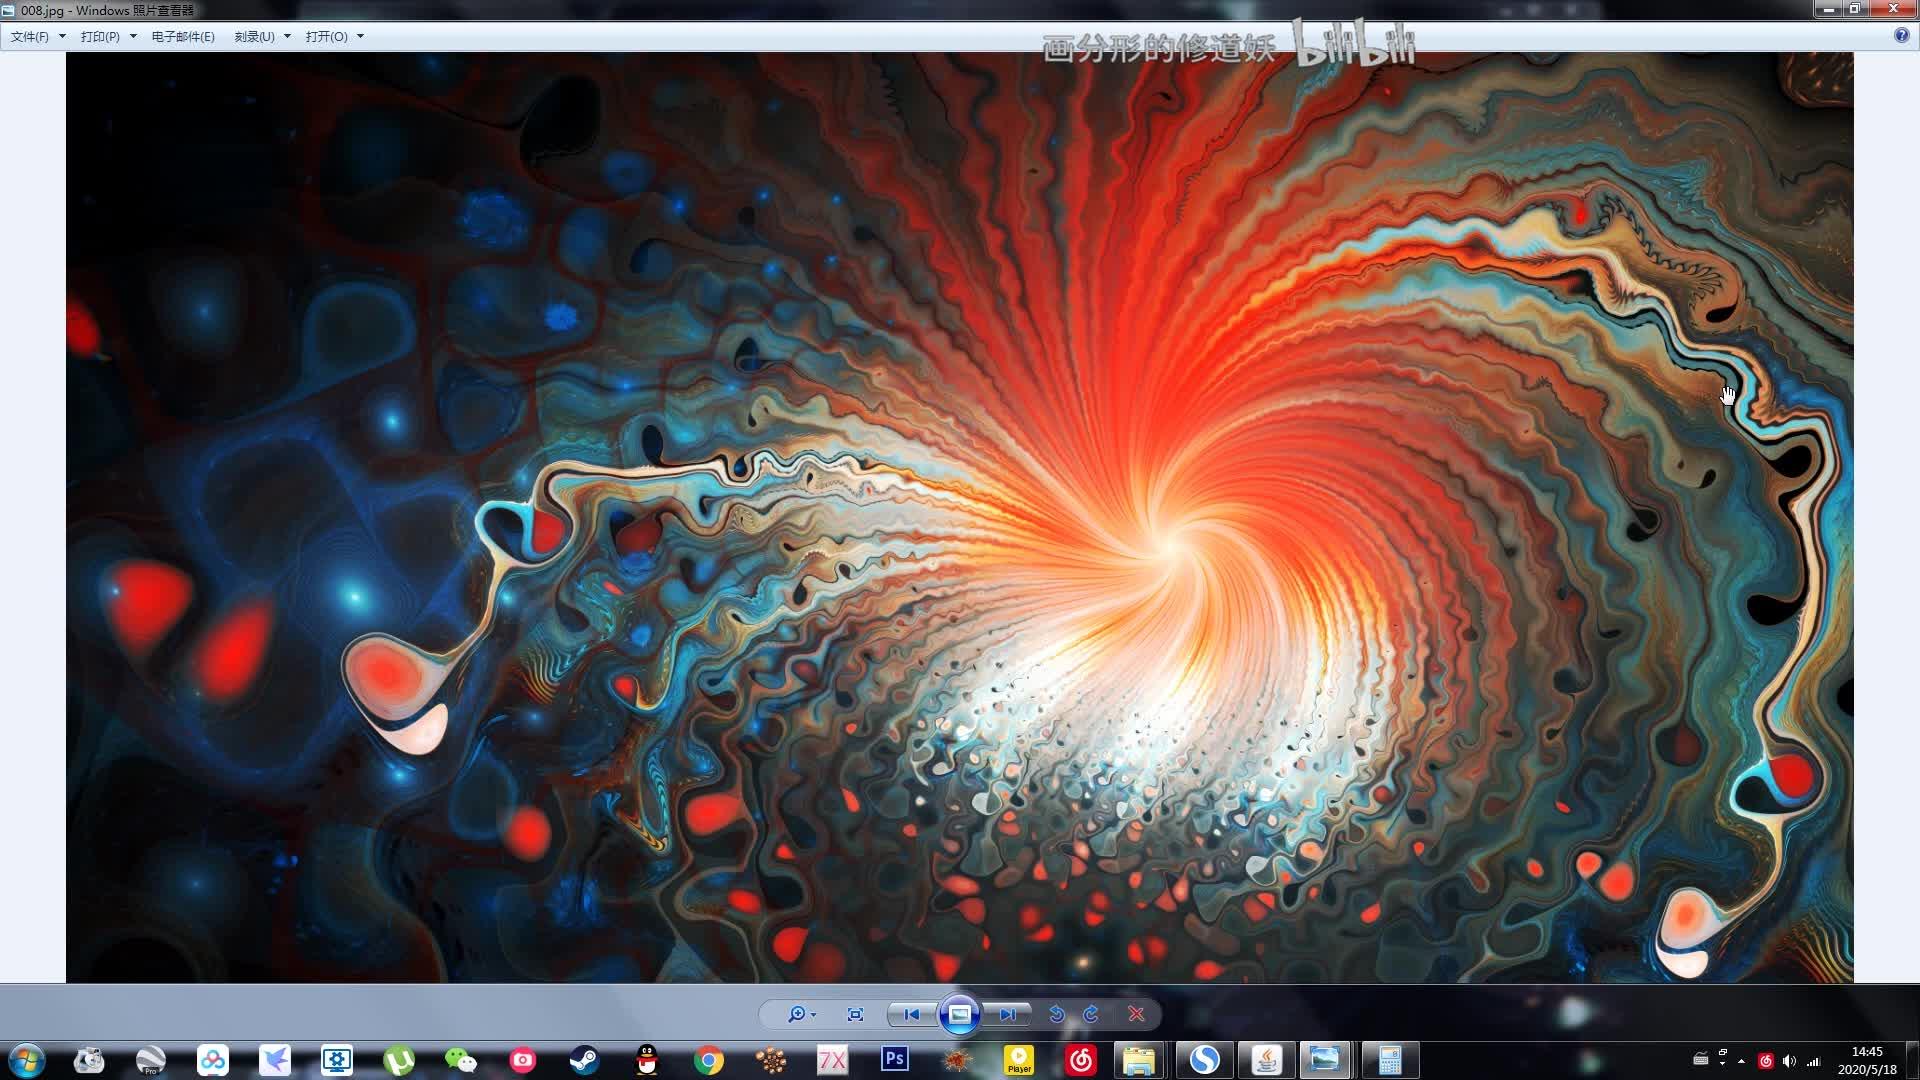Viewport: 1920px width, 1080px height.
Task: Go to the previous photo
Action: tap(911, 1014)
